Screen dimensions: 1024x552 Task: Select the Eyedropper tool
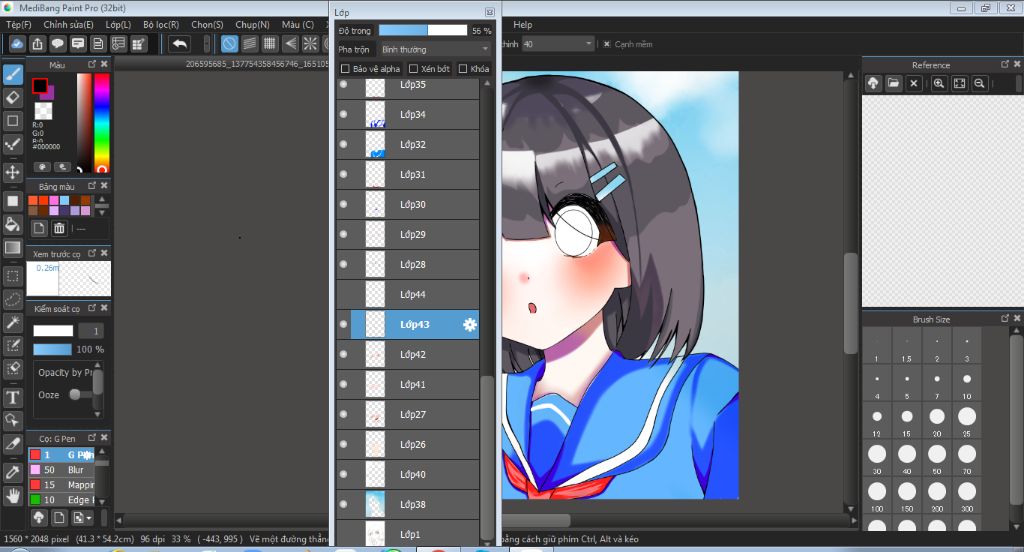12,472
